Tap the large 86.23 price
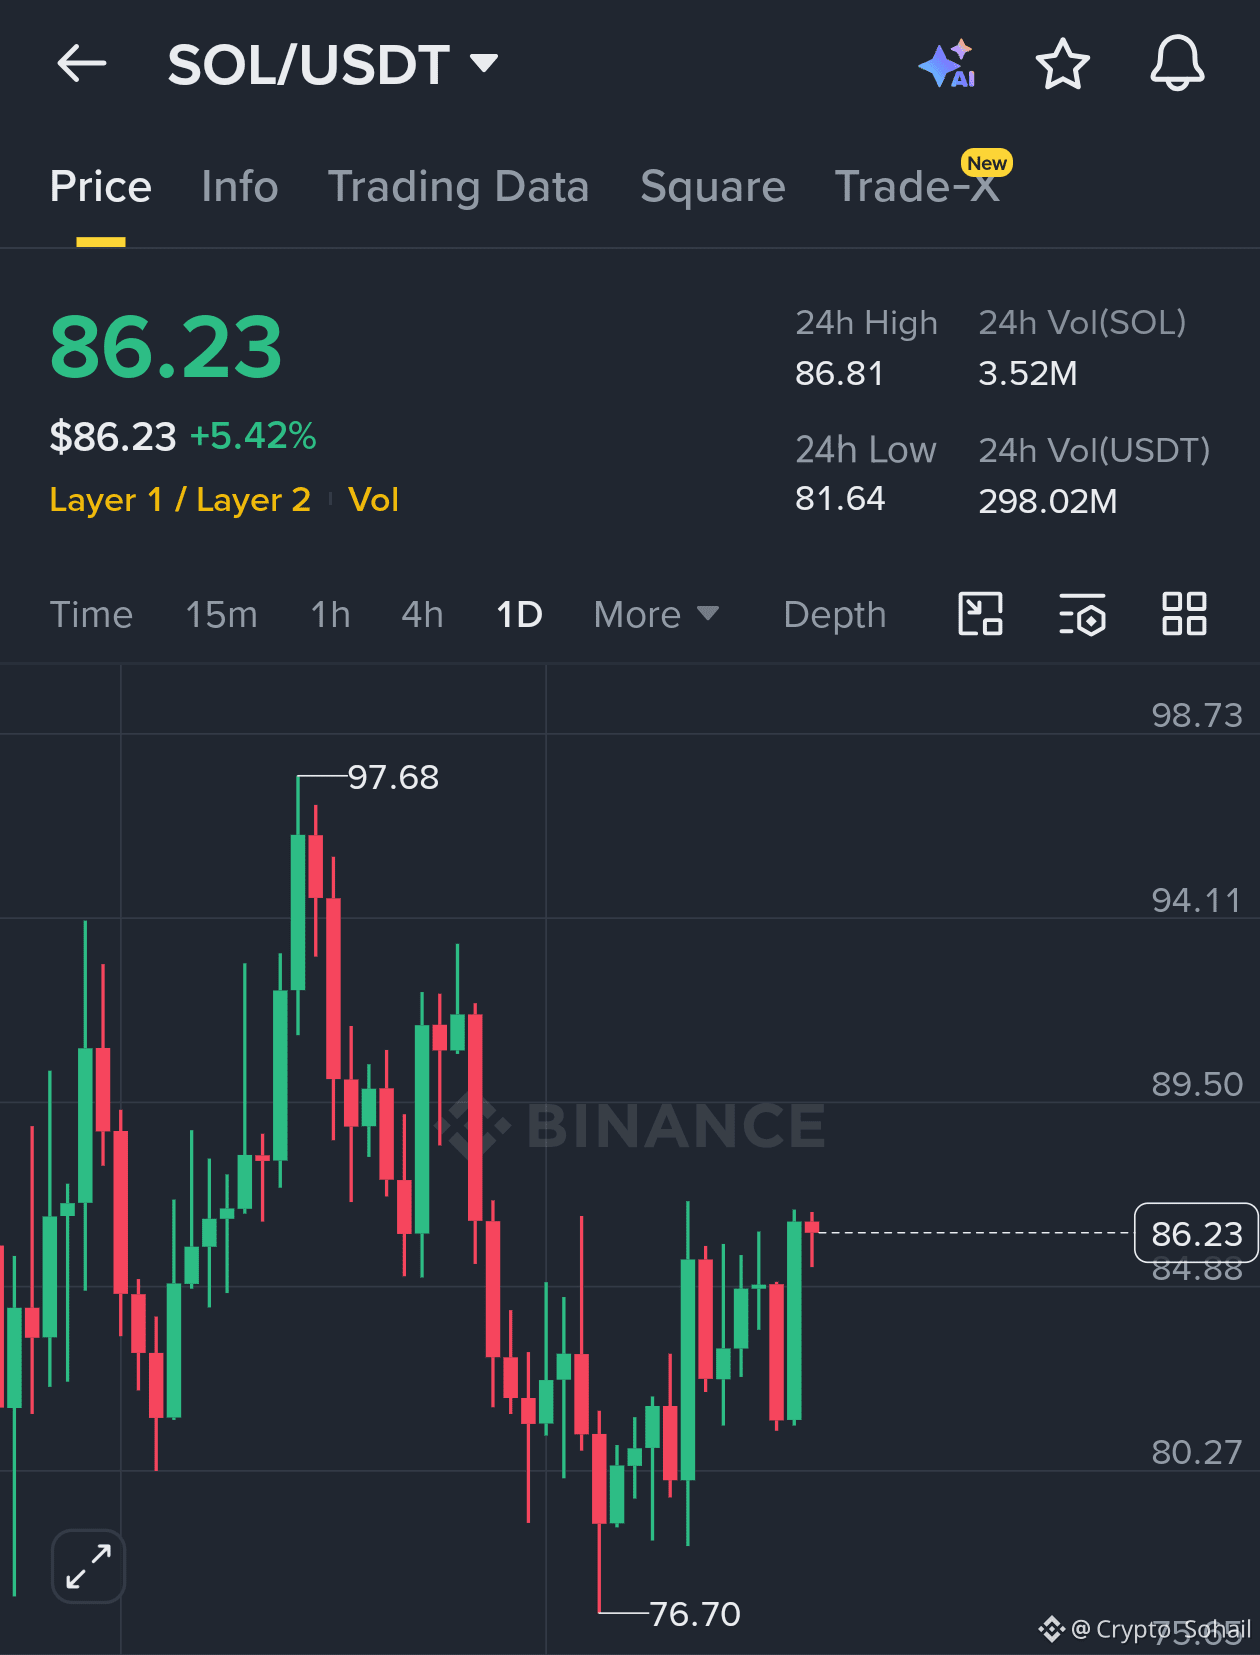The image size is (1260, 1655). (x=166, y=347)
